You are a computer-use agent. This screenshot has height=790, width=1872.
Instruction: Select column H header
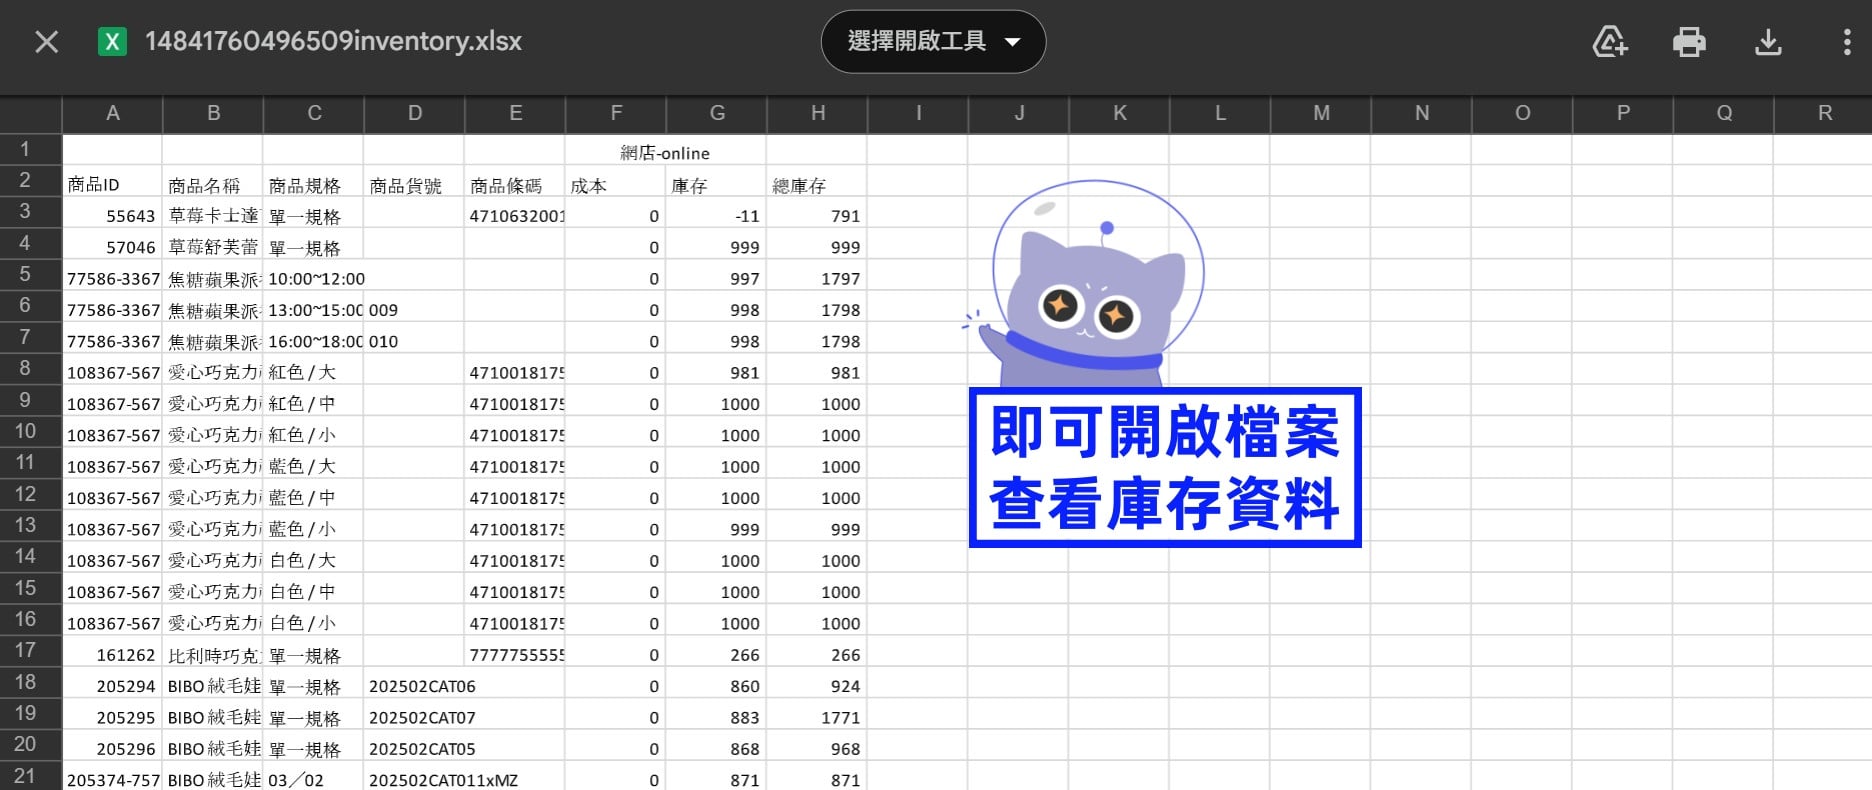pos(817,114)
